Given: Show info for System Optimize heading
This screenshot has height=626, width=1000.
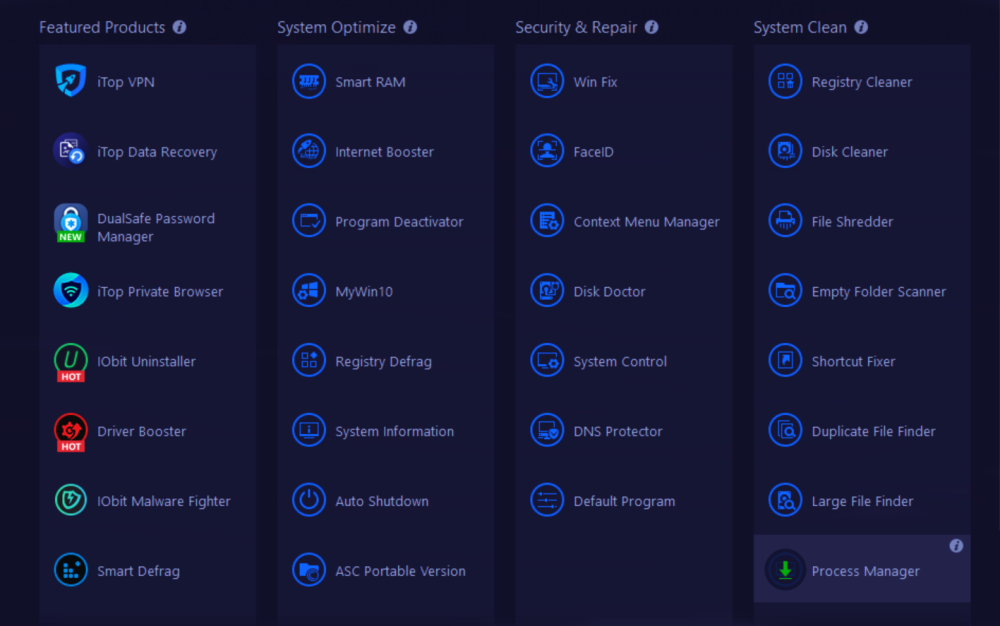Looking at the screenshot, I should pyautogui.click(x=410, y=27).
